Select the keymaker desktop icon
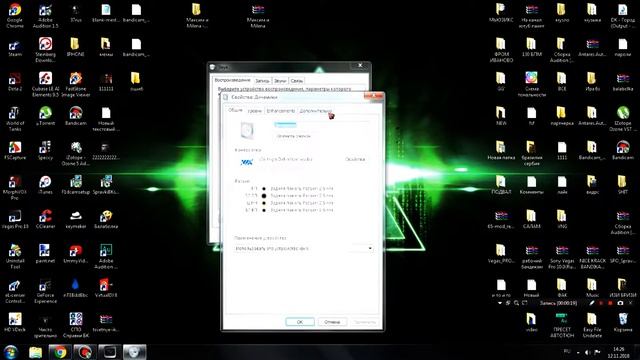Screen dimensions: 640x360 click(x=76, y=219)
